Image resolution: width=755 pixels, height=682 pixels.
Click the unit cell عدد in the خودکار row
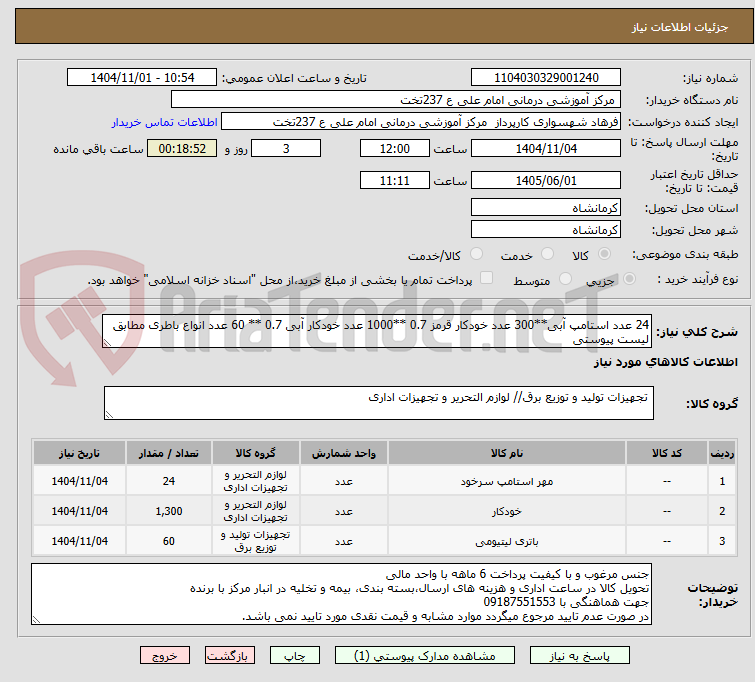tap(344, 511)
